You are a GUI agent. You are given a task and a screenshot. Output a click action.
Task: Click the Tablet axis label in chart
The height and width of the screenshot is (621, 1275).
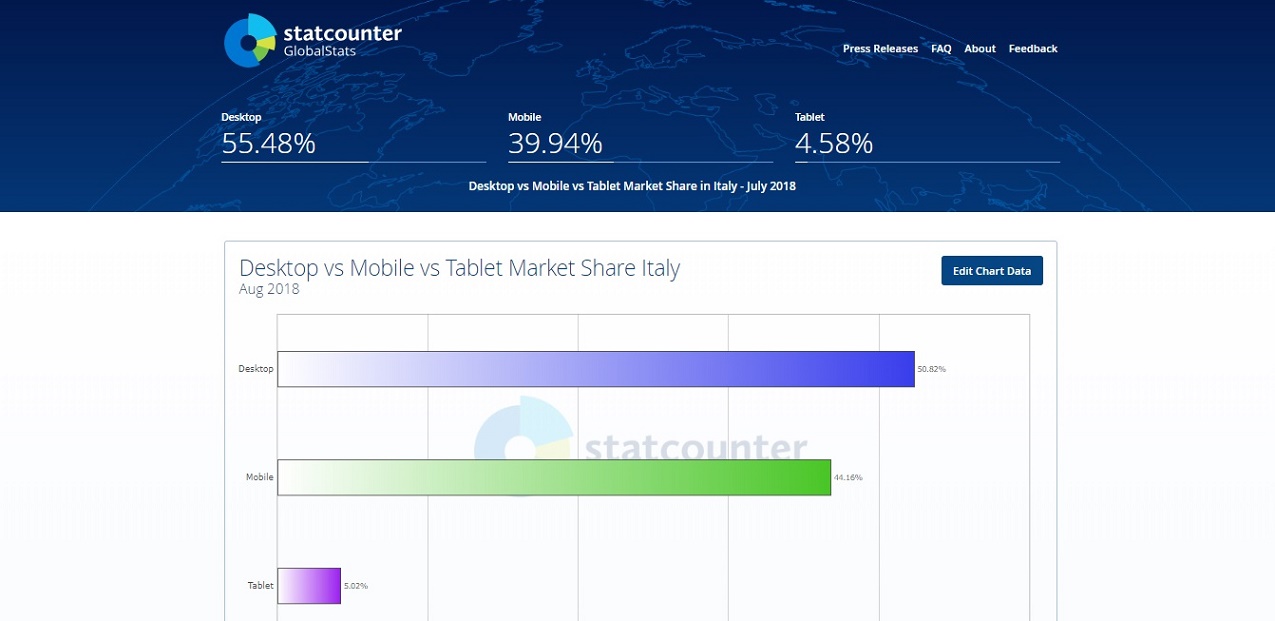261,586
